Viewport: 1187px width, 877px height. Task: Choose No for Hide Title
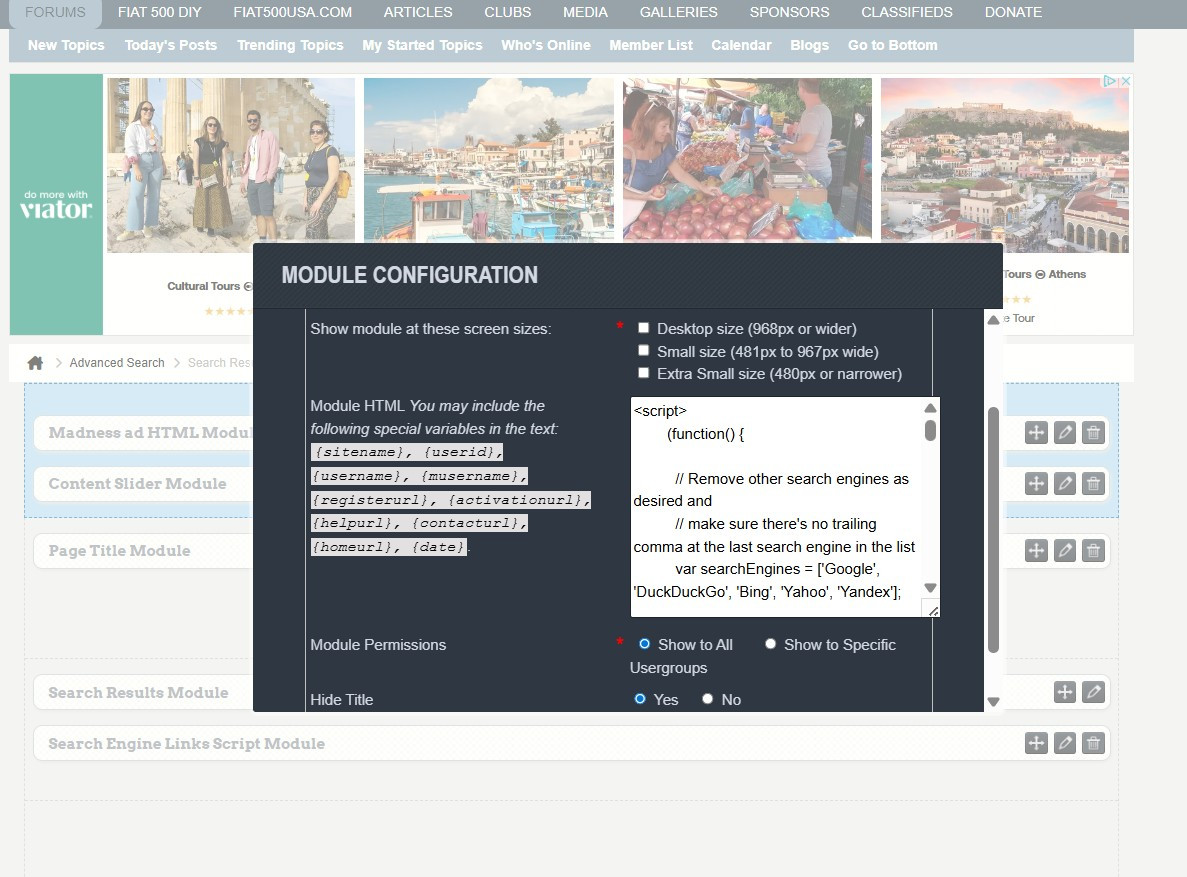(x=707, y=699)
